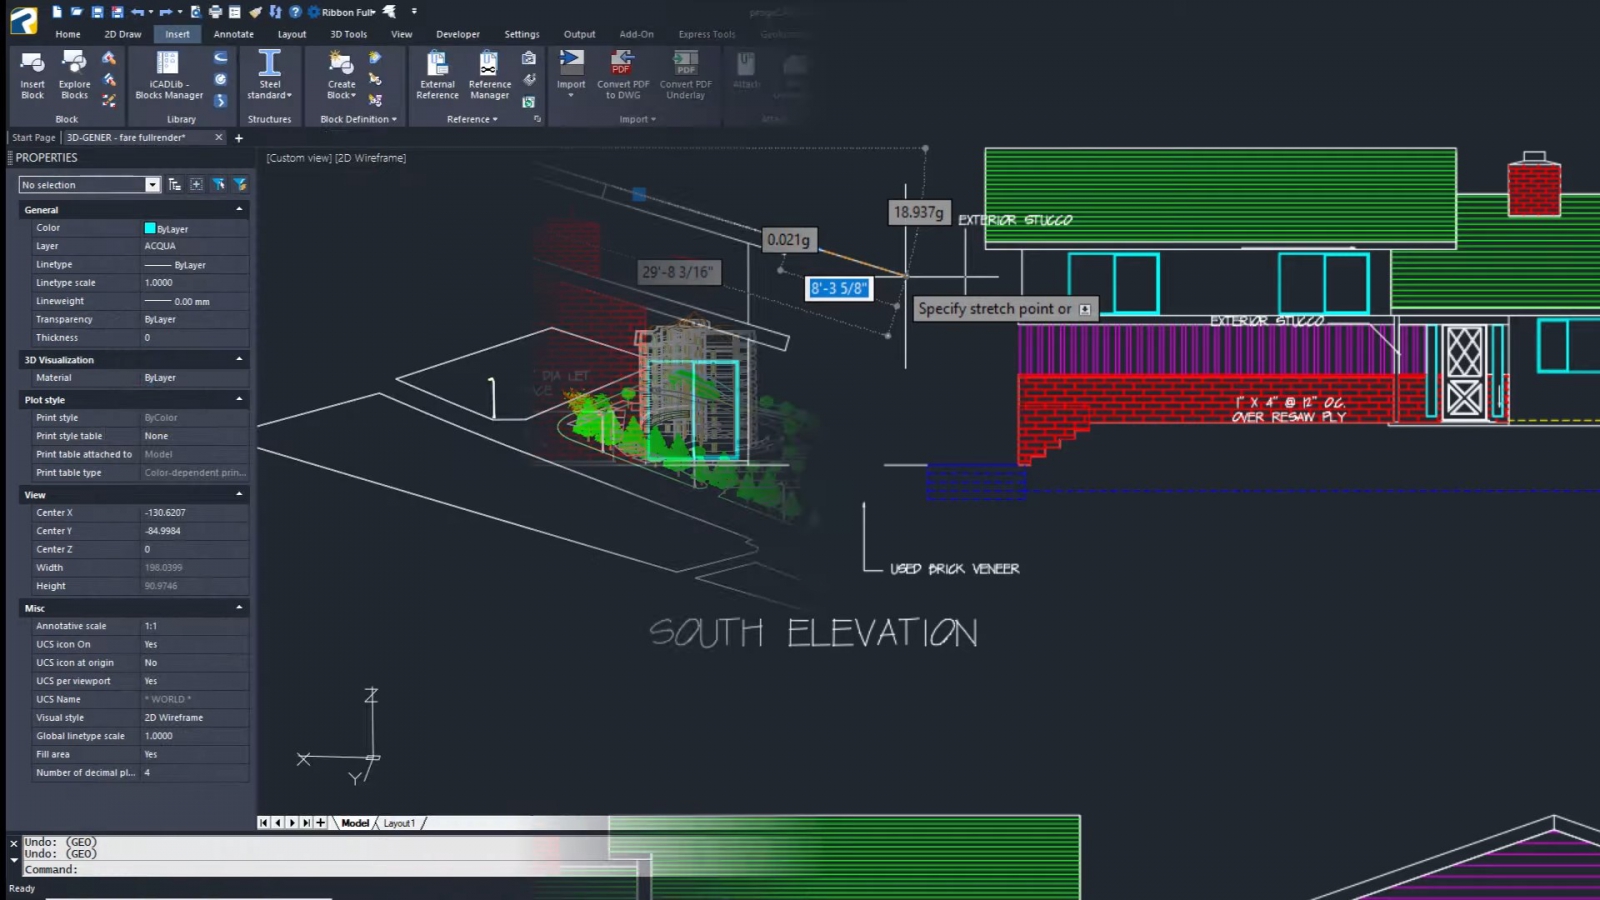Click the Redo arrow icon
The width and height of the screenshot is (1600, 900).
[x=166, y=12]
